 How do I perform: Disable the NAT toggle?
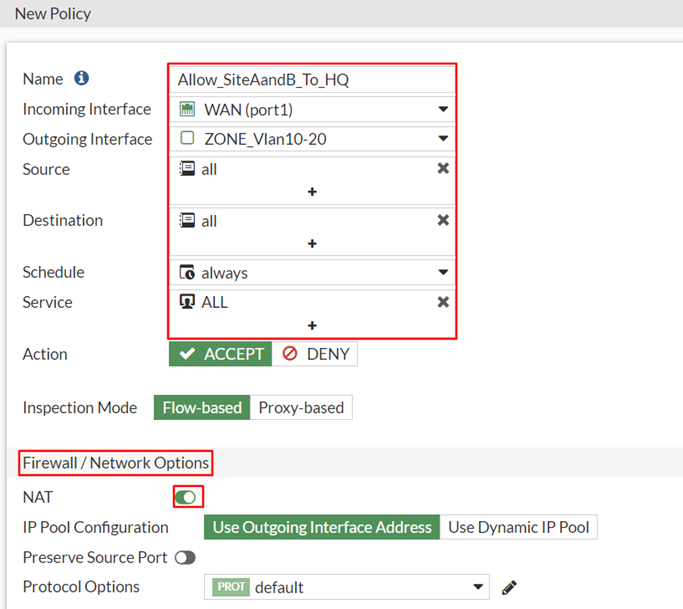tap(186, 497)
